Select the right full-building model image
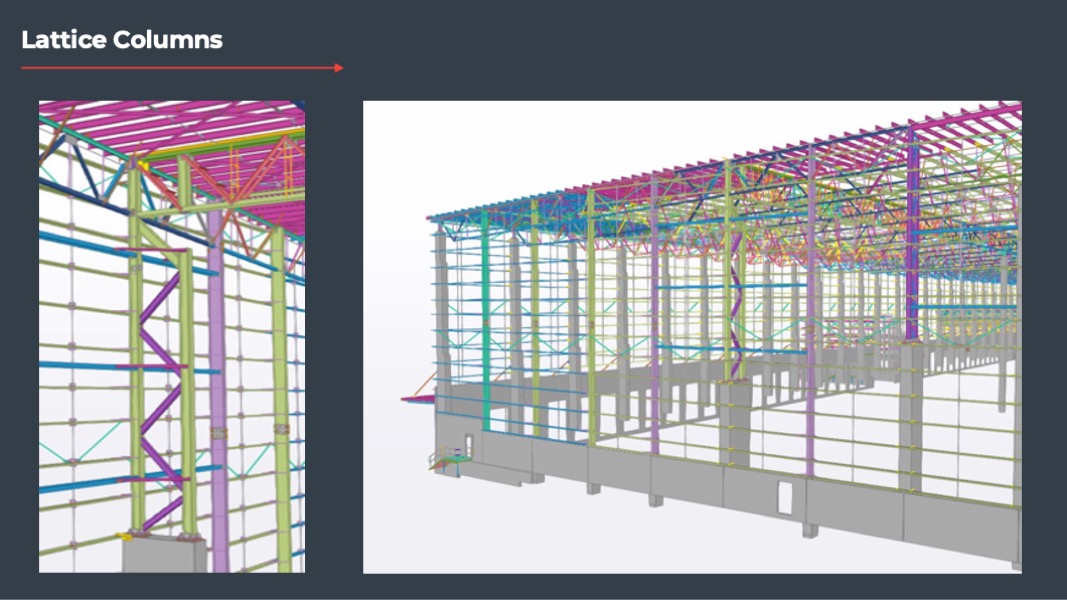The width and height of the screenshot is (1067, 600). click(x=691, y=336)
